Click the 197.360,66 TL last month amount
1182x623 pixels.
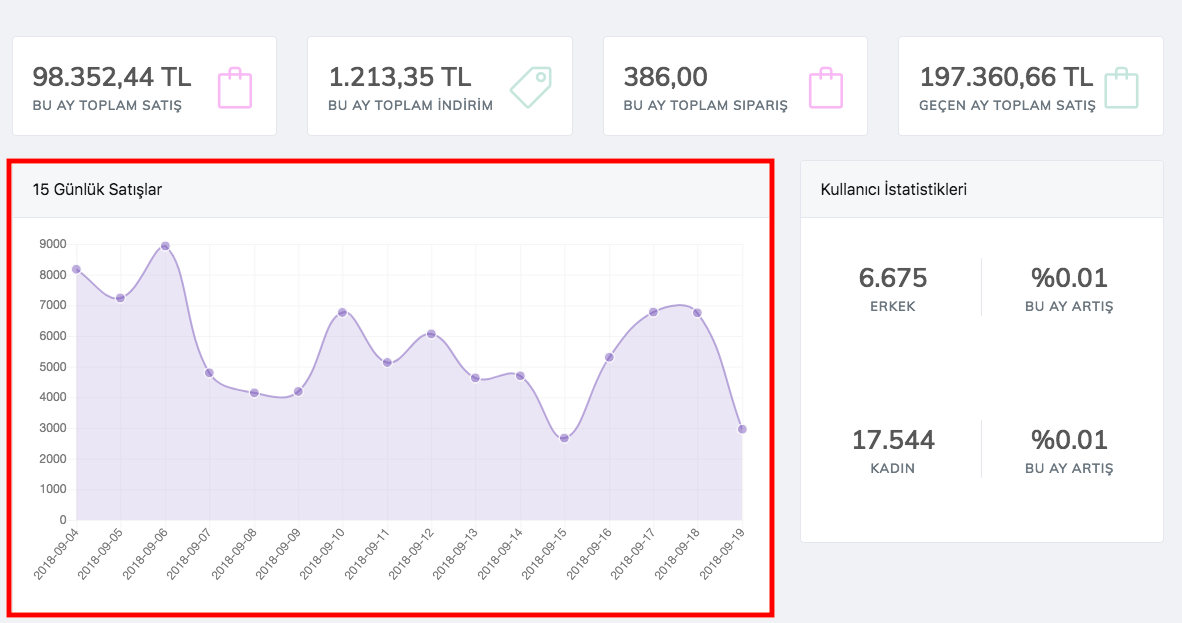point(1006,77)
